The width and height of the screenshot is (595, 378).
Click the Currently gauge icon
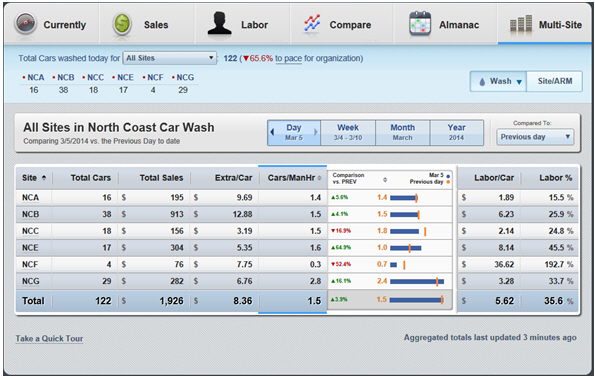pyautogui.click(x=25, y=24)
